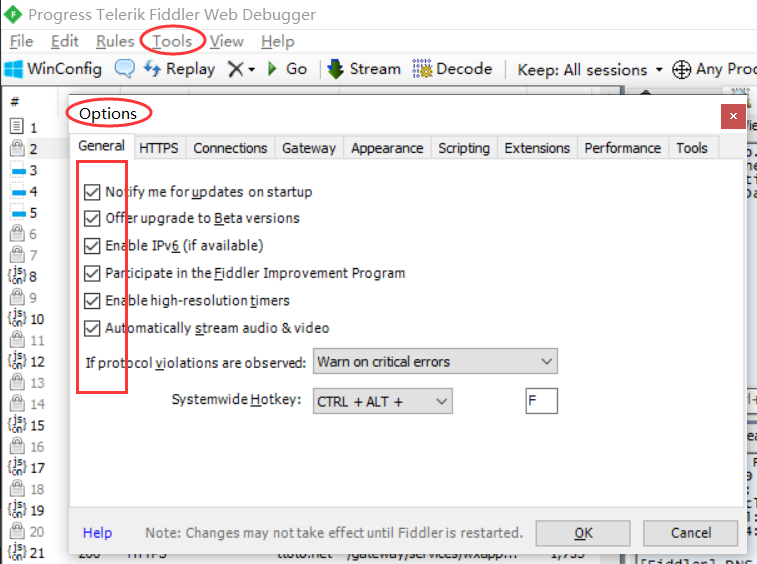Open the CTRL + ALT + hotkey dropdown
The height and width of the screenshot is (564, 757).
382,401
